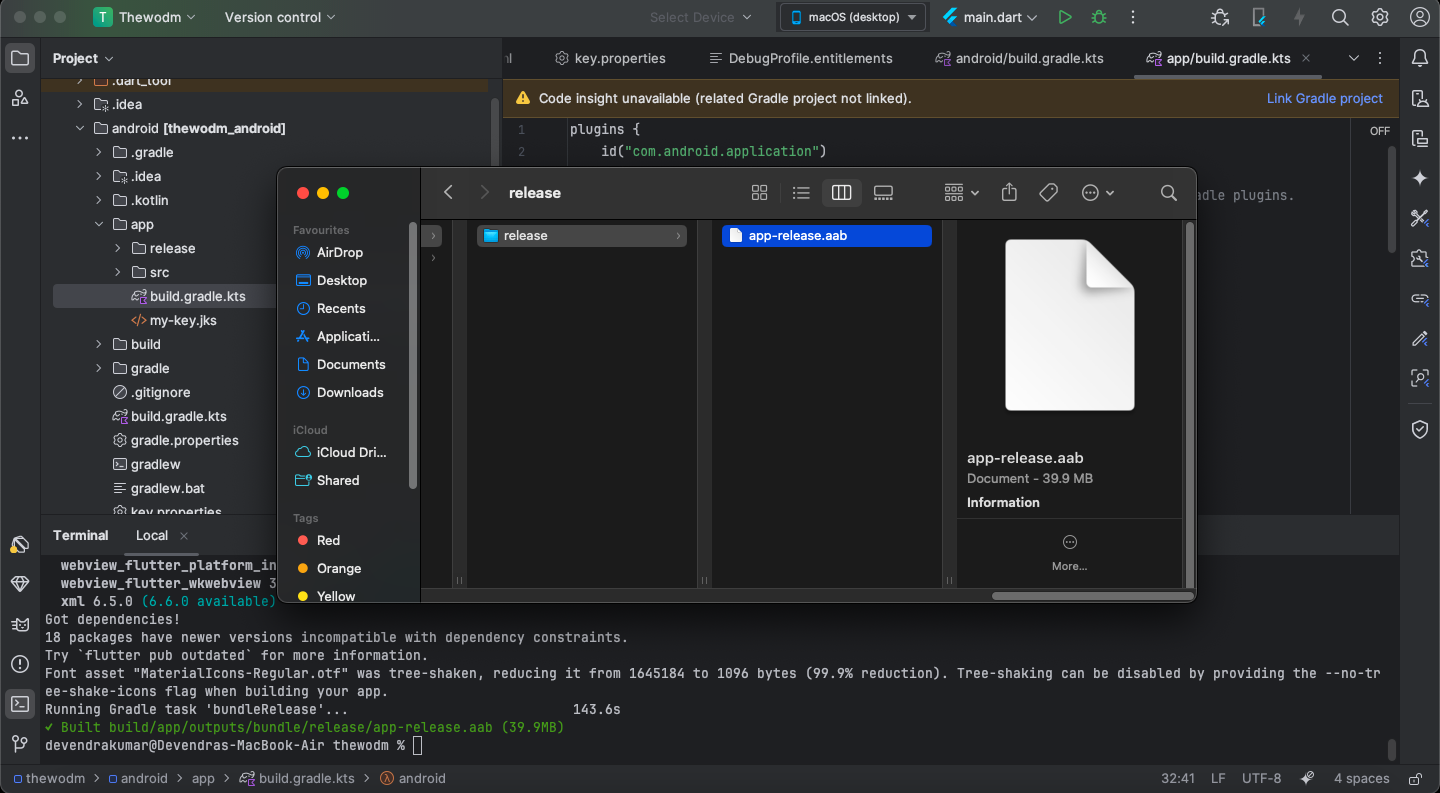
Task: Click the thewodm breadcrumb in status bar
Action: pos(47,778)
